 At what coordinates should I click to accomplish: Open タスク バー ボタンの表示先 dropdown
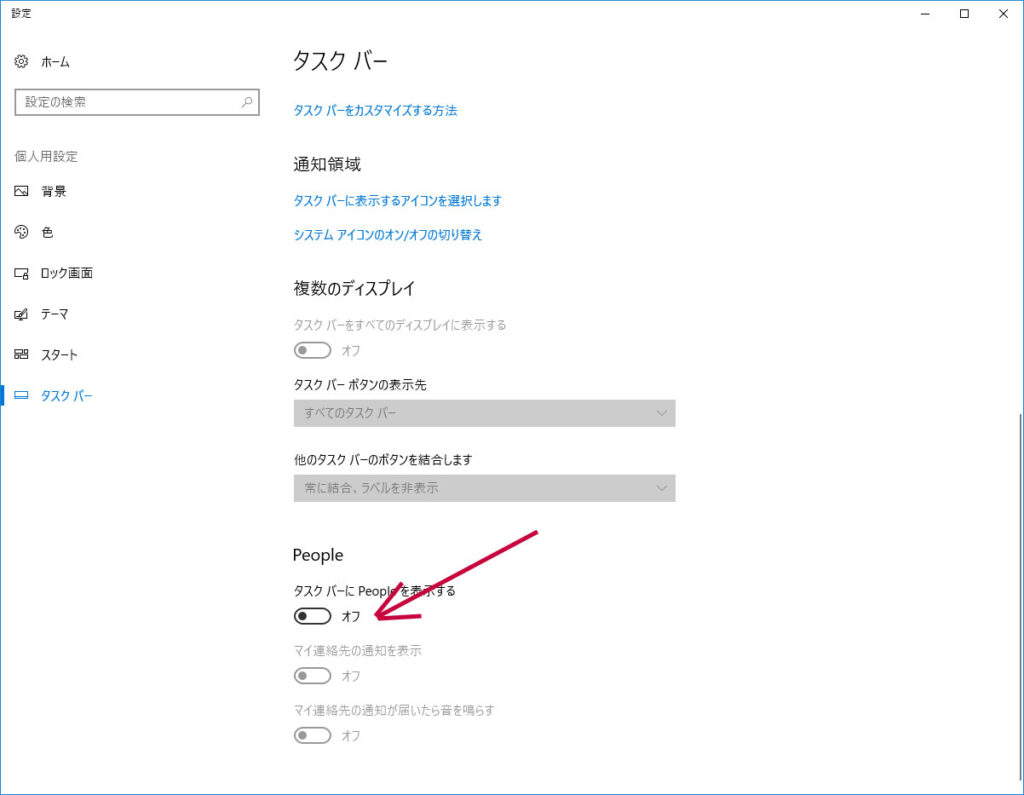(484, 413)
